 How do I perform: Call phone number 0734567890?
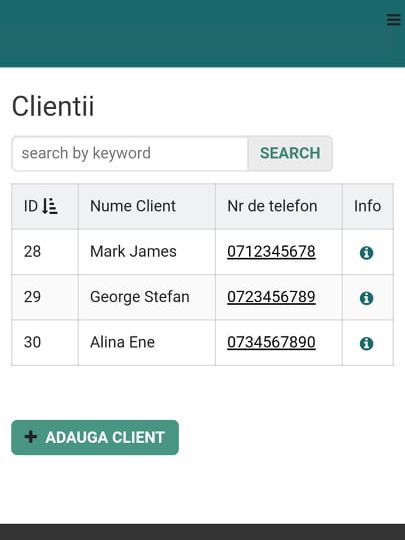271,343
